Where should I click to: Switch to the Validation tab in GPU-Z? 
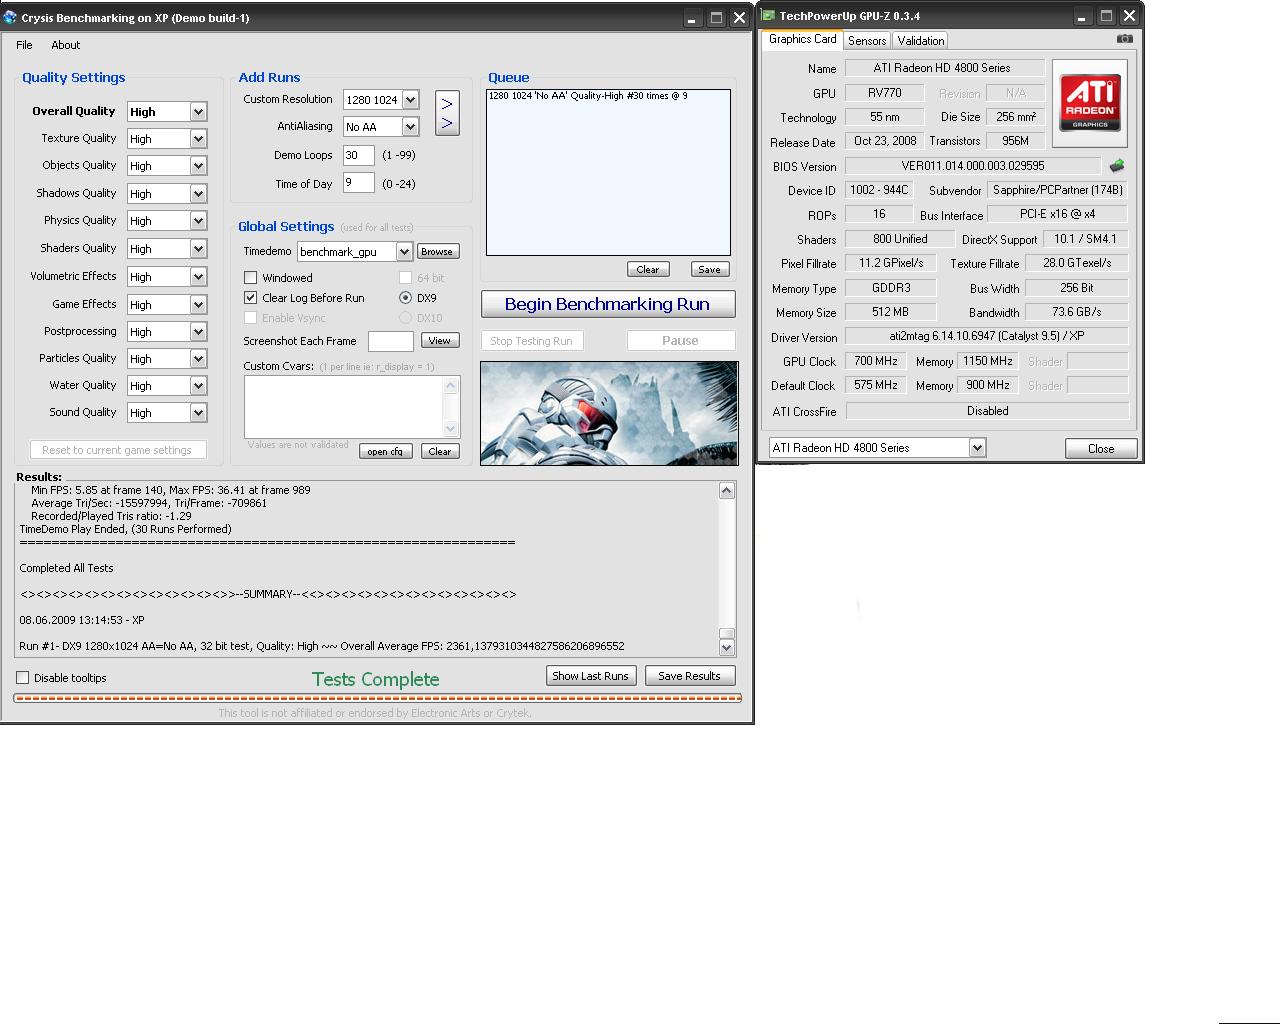click(920, 41)
